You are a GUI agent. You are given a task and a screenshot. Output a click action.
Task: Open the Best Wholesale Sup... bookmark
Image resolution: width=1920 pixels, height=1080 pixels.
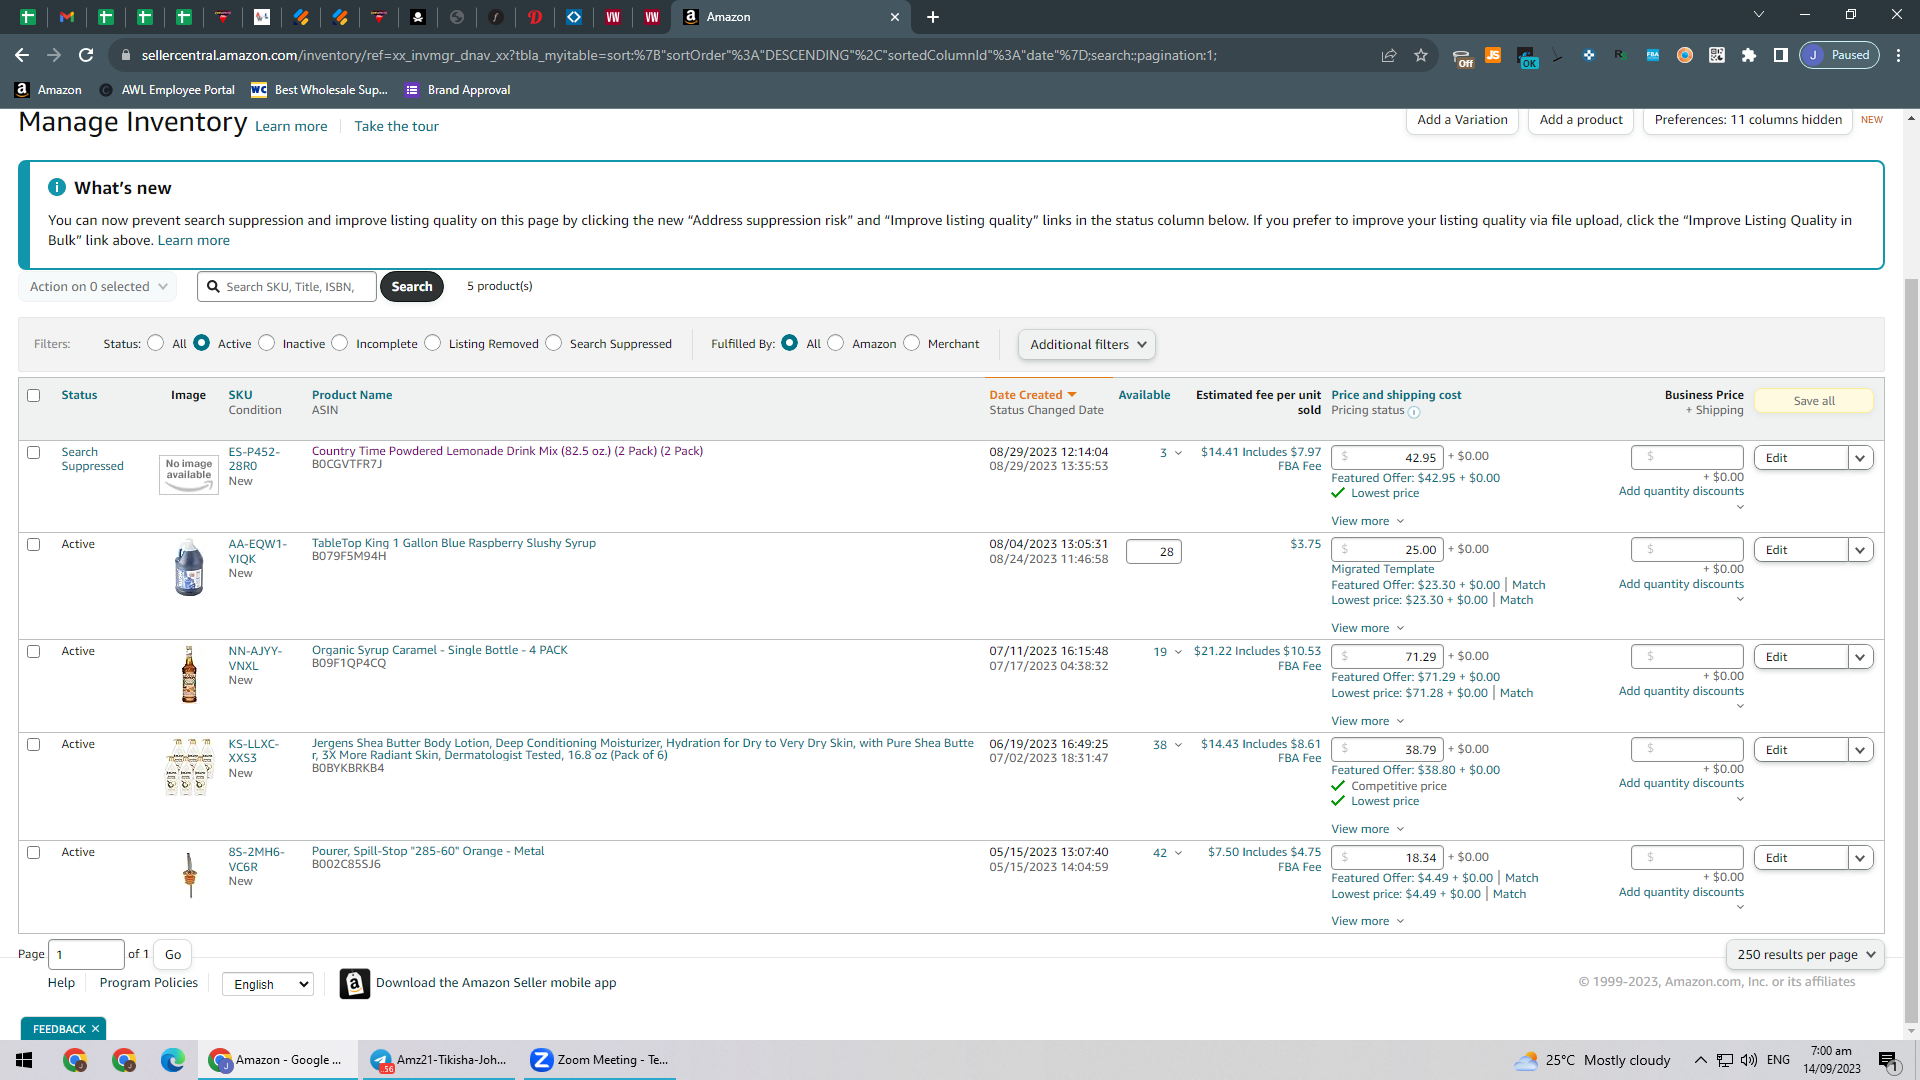319,90
